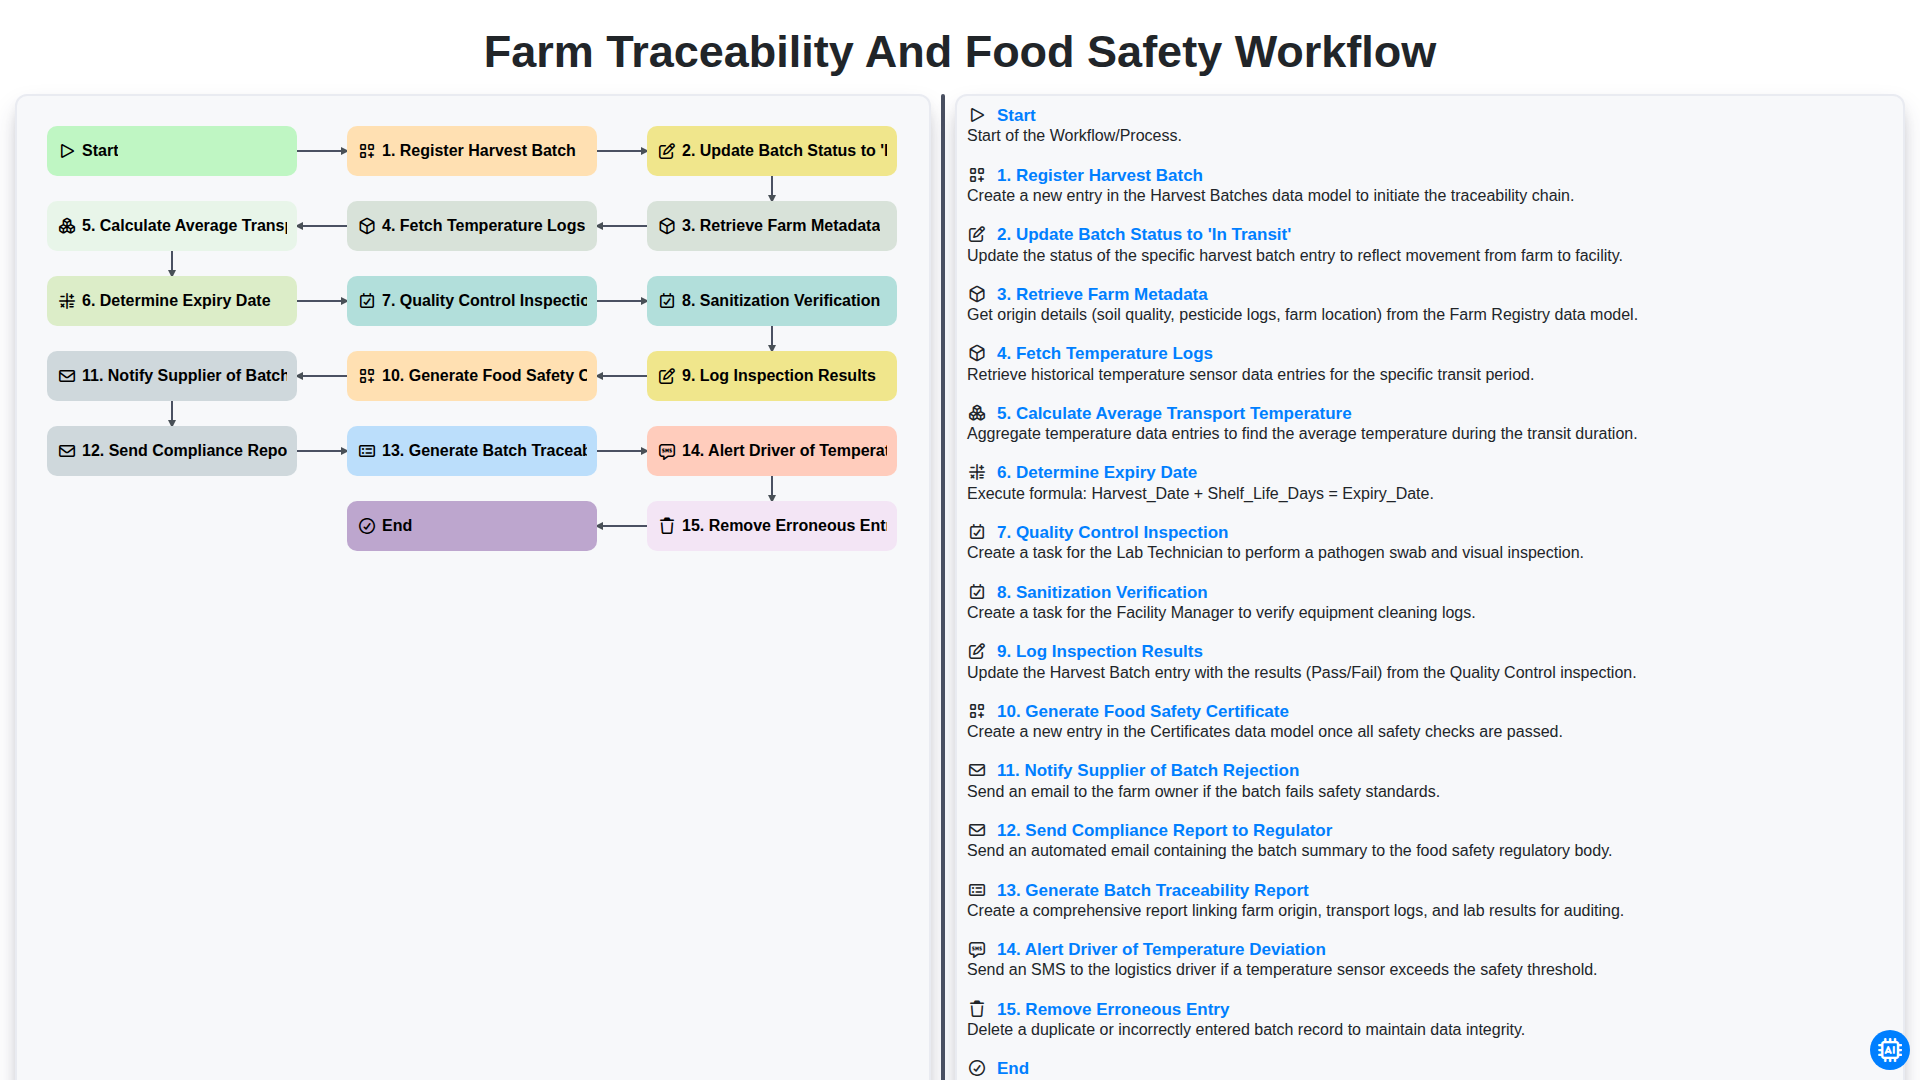Open the 4. Fetch Temperature Logs link

[1104, 353]
